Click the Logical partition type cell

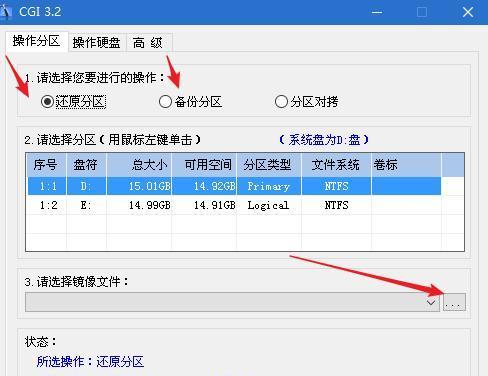point(268,205)
